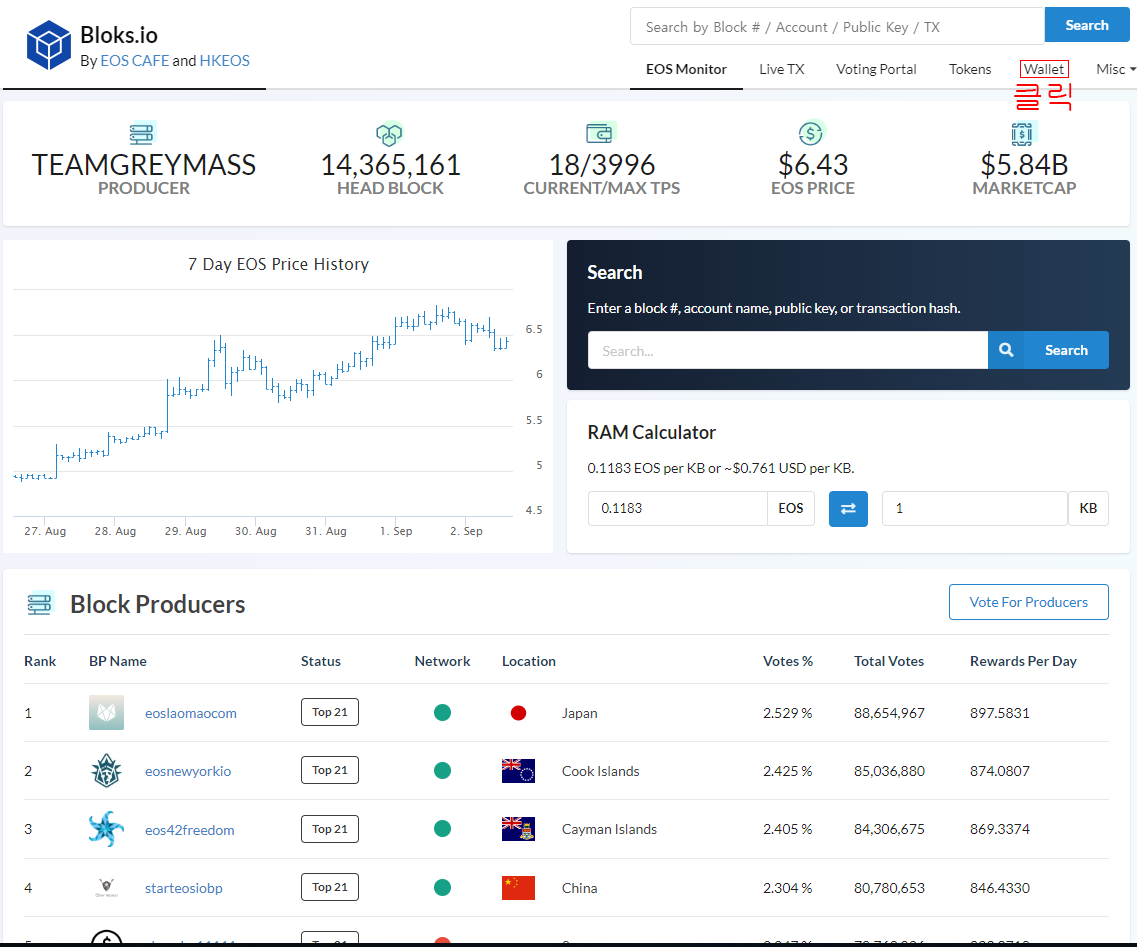Click the EOS price dollar icon
The height and width of the screenshot is (947, 1137).
(x=811, y=133)
